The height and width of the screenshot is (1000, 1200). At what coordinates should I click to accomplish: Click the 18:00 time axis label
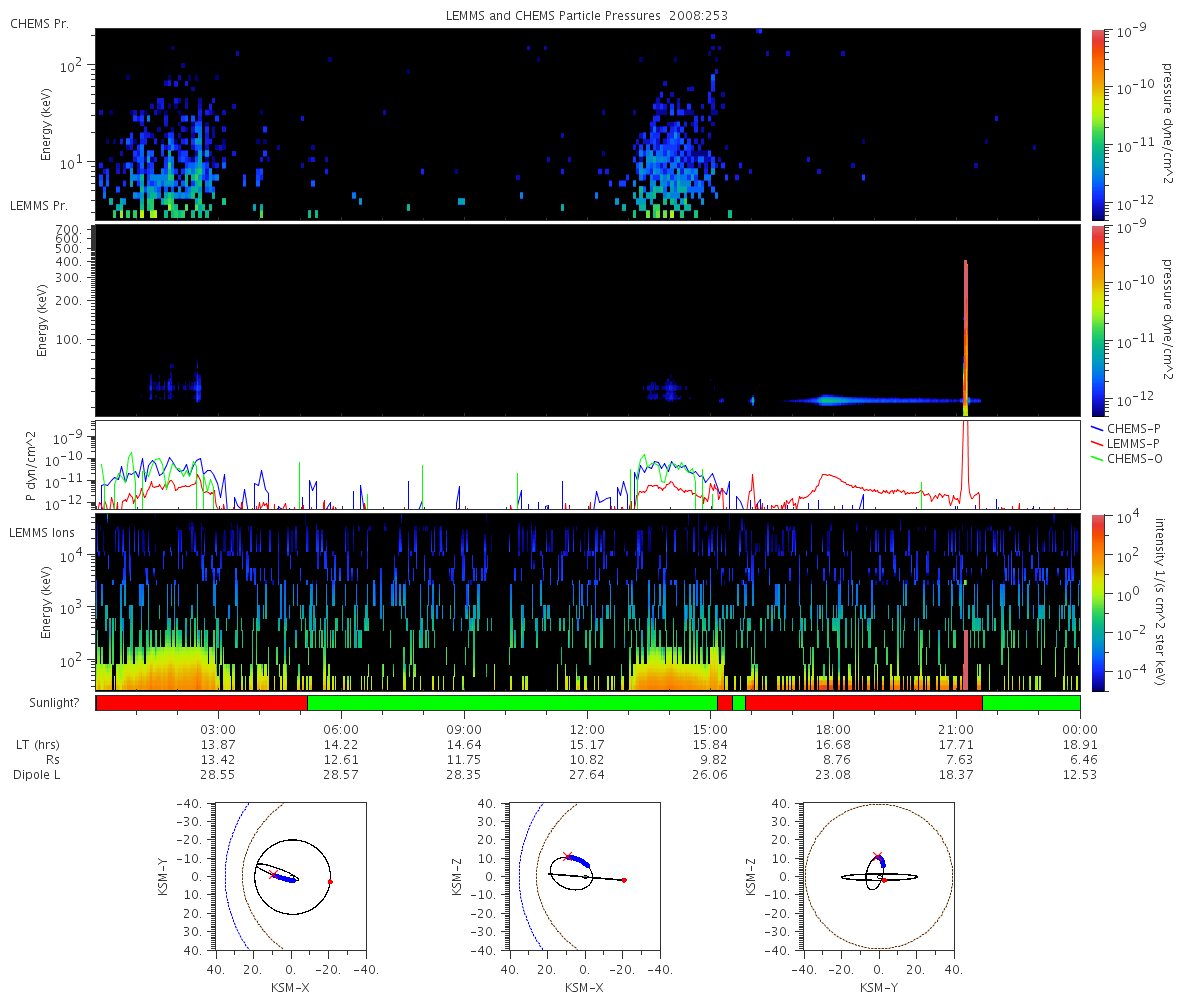833,729
